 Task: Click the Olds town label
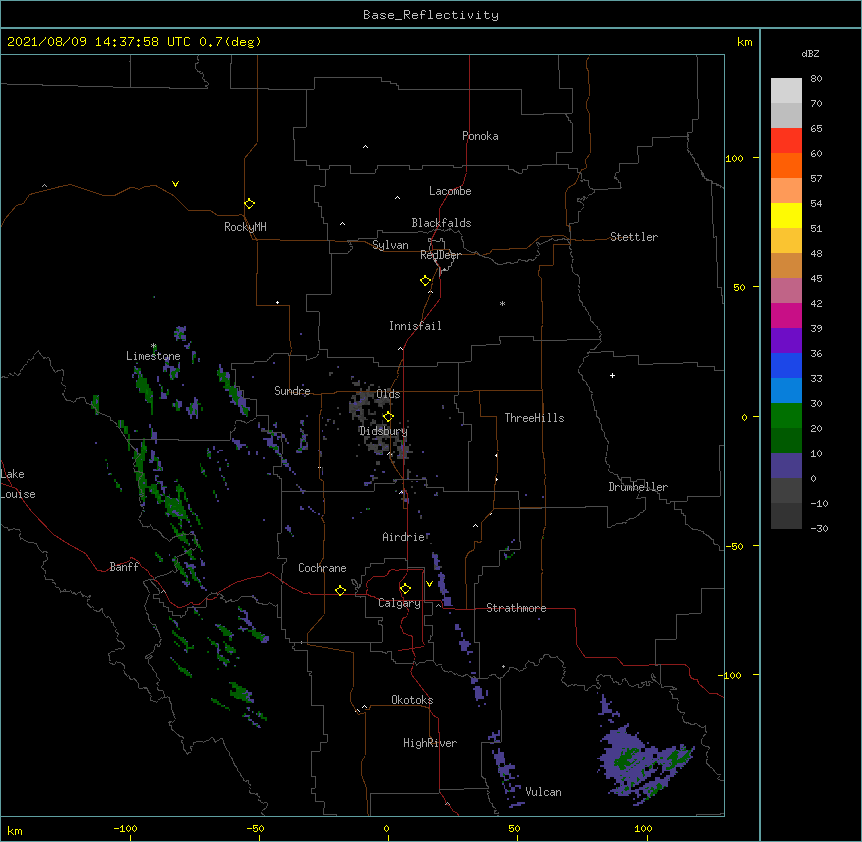(x=388, y=394)
